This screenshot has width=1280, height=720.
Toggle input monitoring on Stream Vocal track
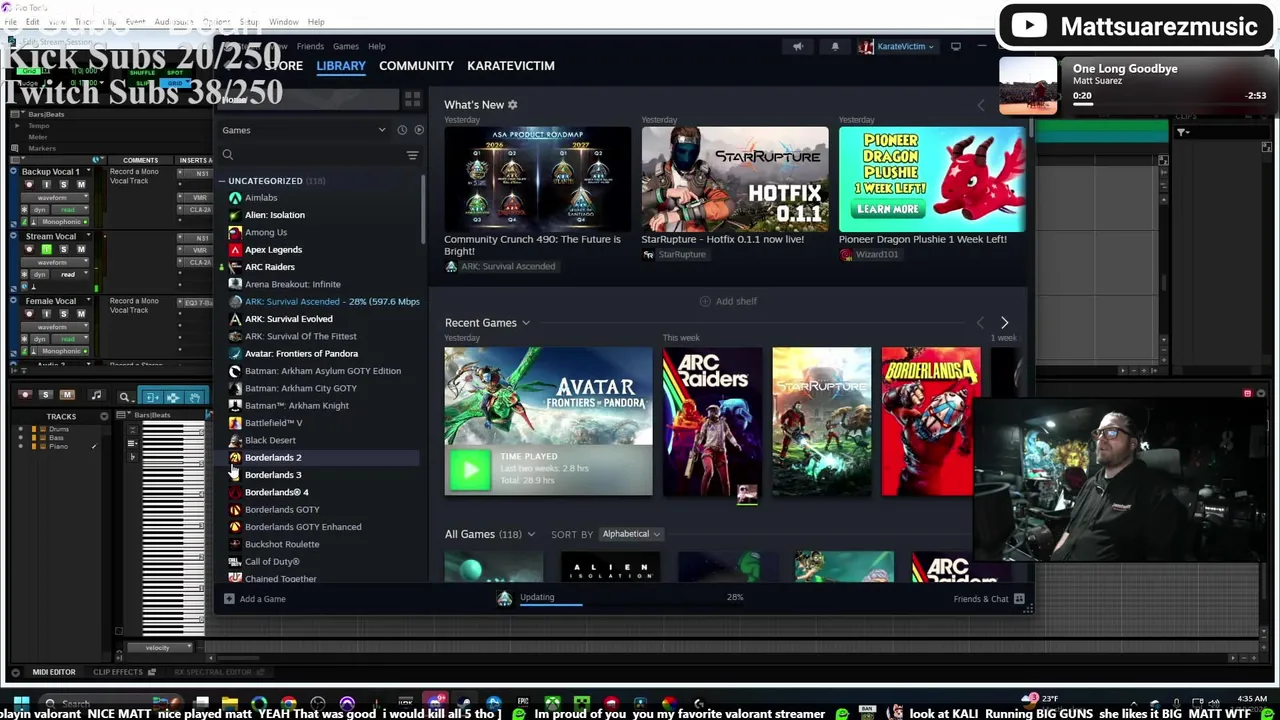46,249
